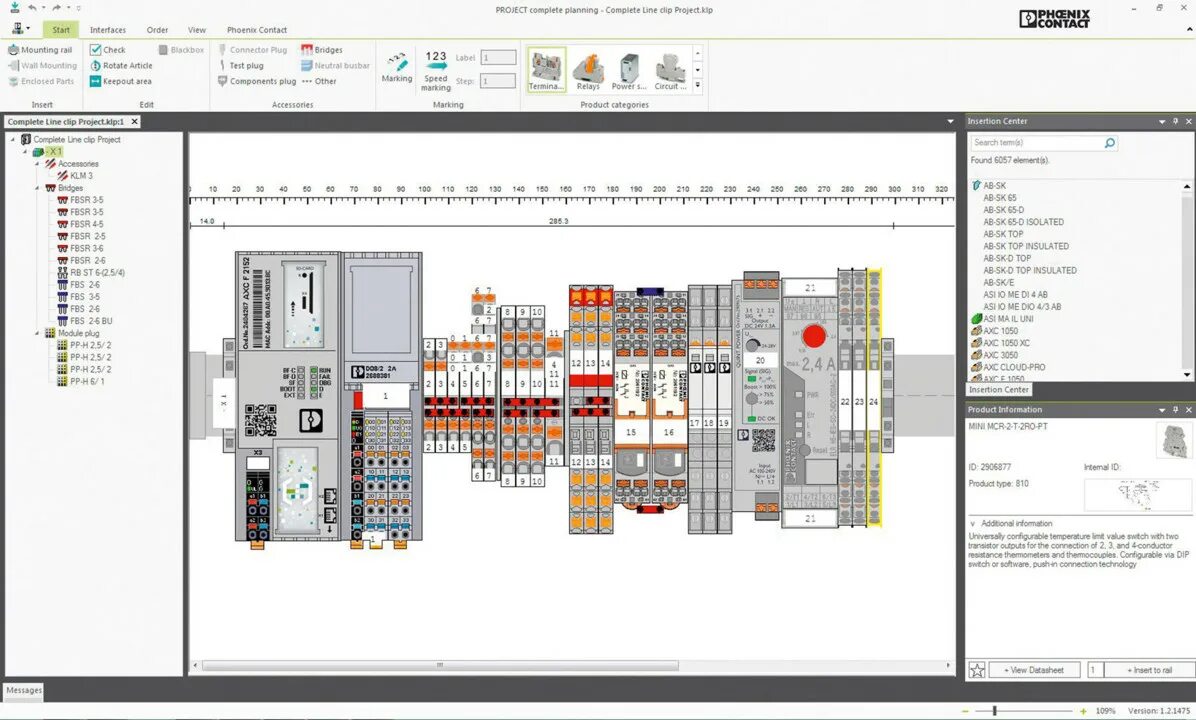Open the Other accessories option
This screenshot has height=720, width=1196.
319,81
